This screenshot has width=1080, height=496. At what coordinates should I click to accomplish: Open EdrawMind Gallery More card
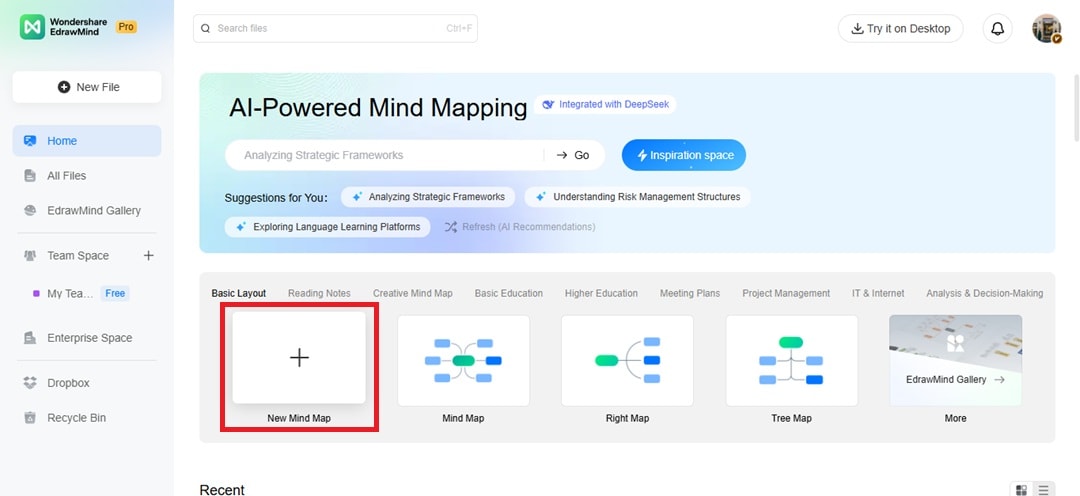[x=955, y=360]
